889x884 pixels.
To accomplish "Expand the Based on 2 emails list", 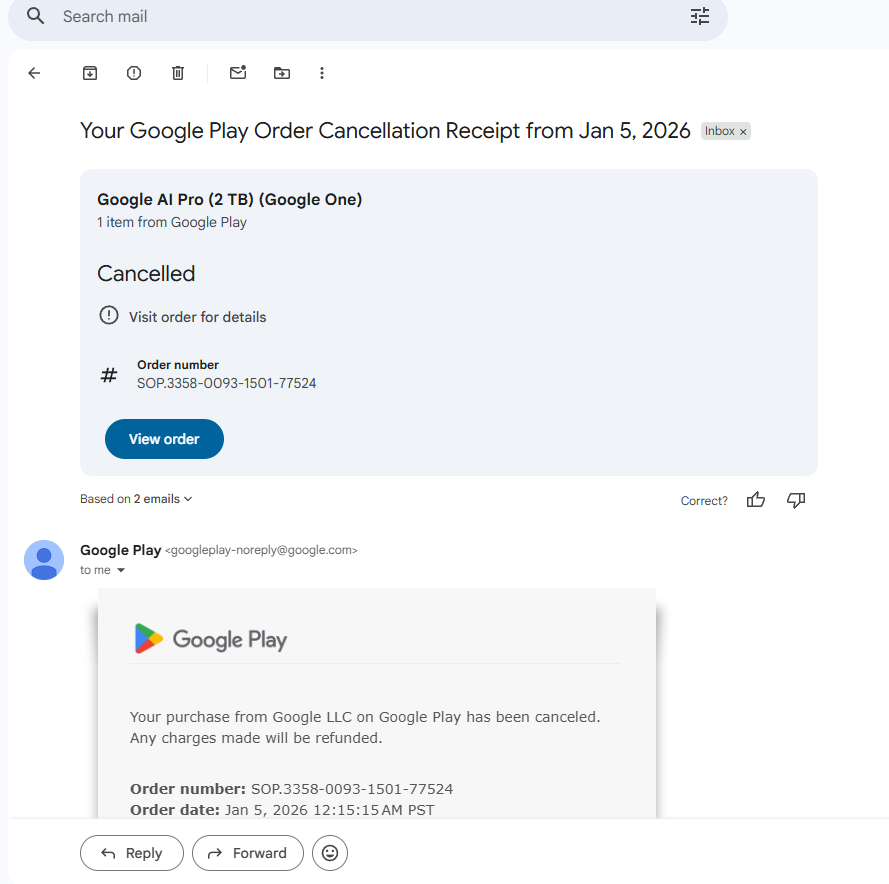I will point(136,499).
